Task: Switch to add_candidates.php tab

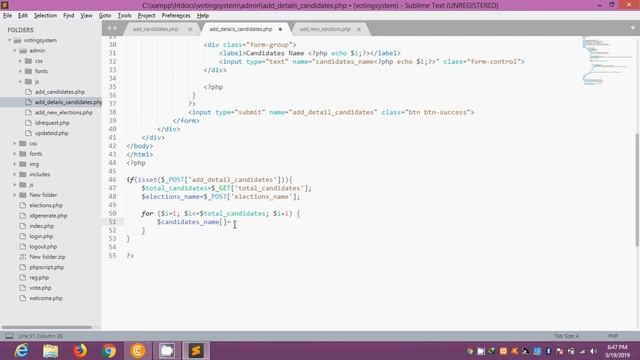Action: [x=156, y=29]
